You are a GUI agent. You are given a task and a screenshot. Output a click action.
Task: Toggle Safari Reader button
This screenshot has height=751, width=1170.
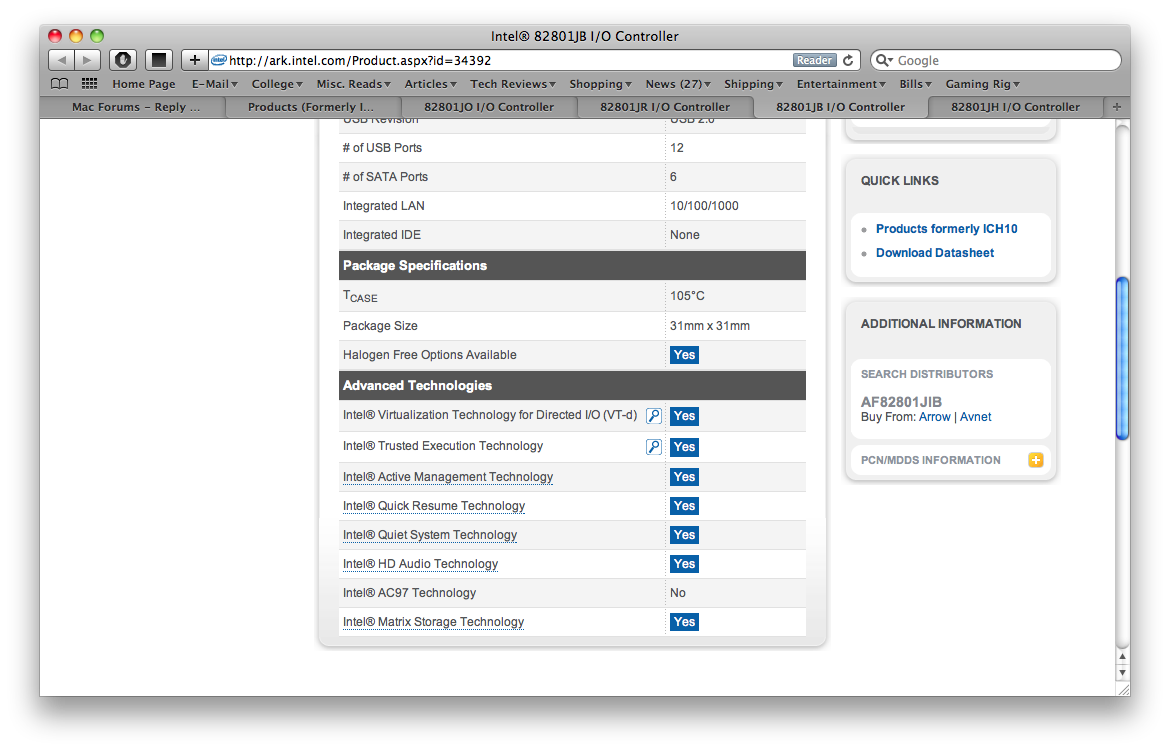[x=814, y=60]
